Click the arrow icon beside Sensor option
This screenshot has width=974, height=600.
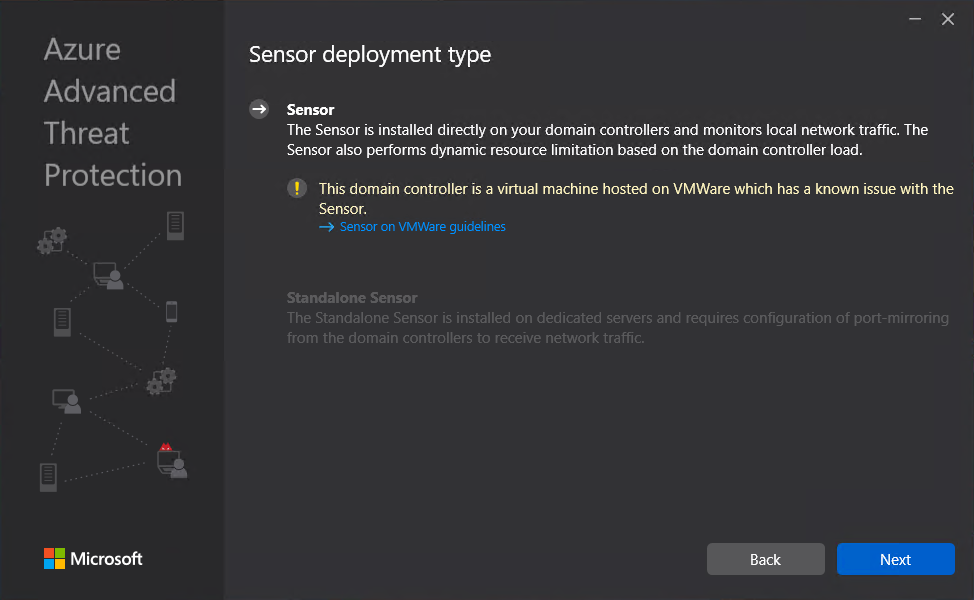pos(259,110)
